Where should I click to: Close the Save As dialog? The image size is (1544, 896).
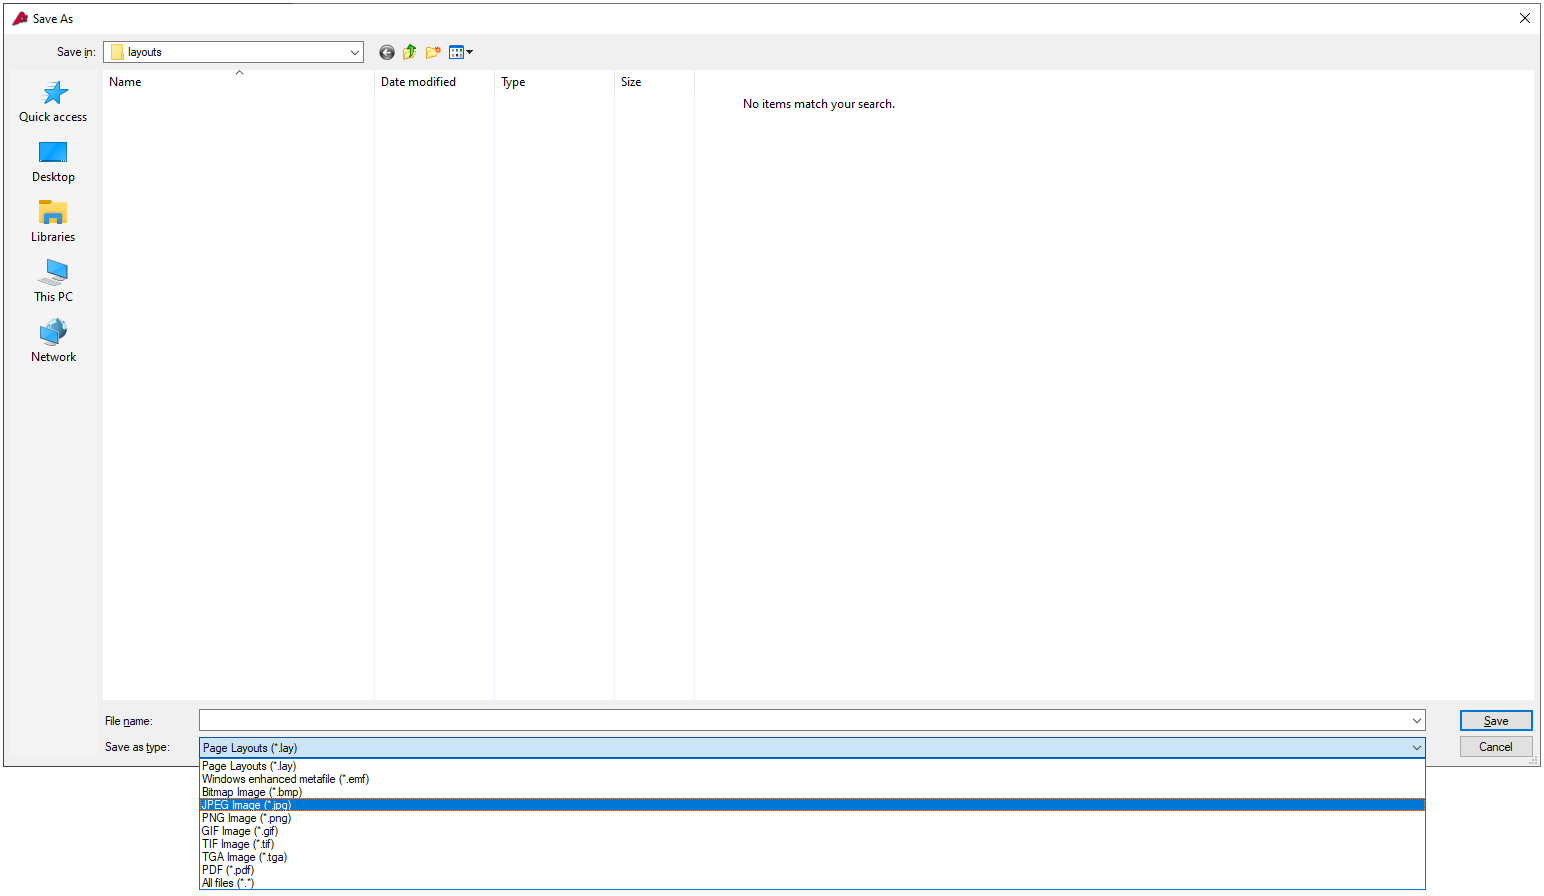(x=1524, y=18)
